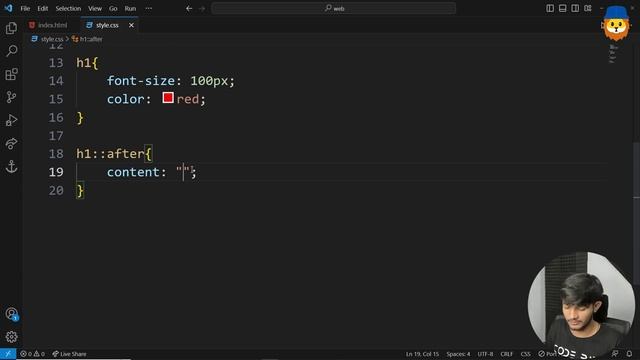Select the style.css tab
Viewport: 640px width, 360px height.
pos(107,25)
